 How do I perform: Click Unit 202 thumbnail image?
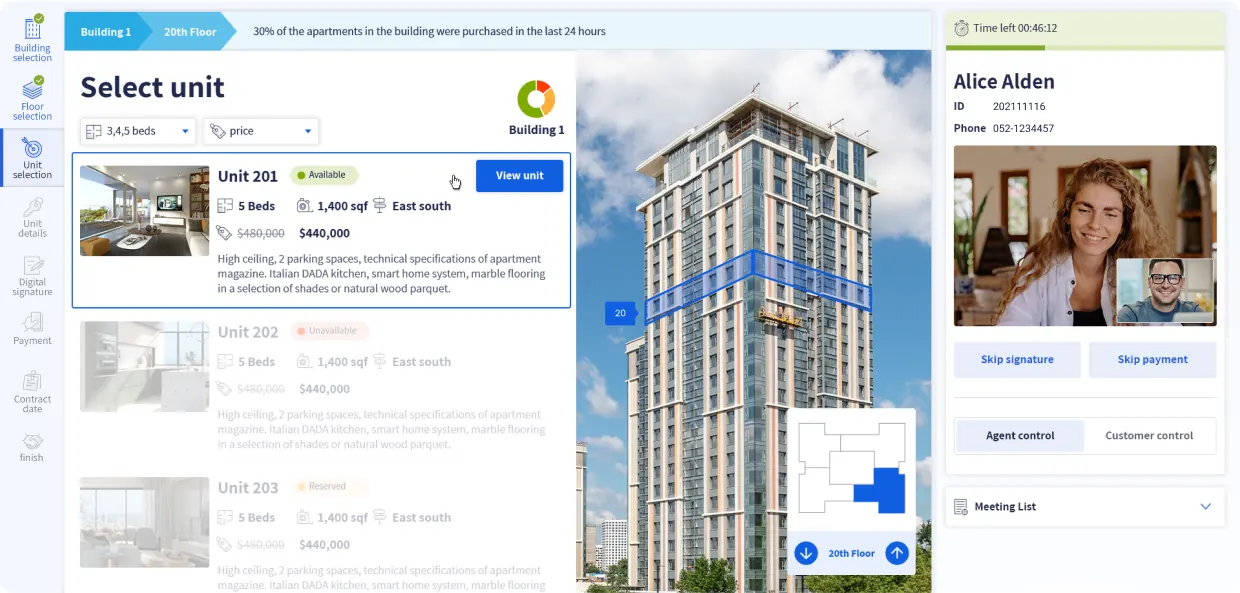pyautogui.click(x=145, y=367)
